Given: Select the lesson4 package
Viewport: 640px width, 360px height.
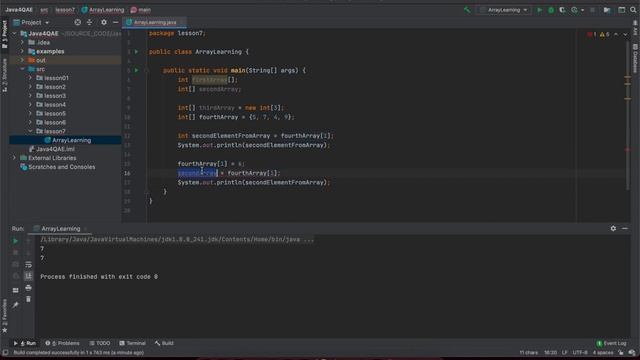Looking at the screenshot, I should [55, 105].
